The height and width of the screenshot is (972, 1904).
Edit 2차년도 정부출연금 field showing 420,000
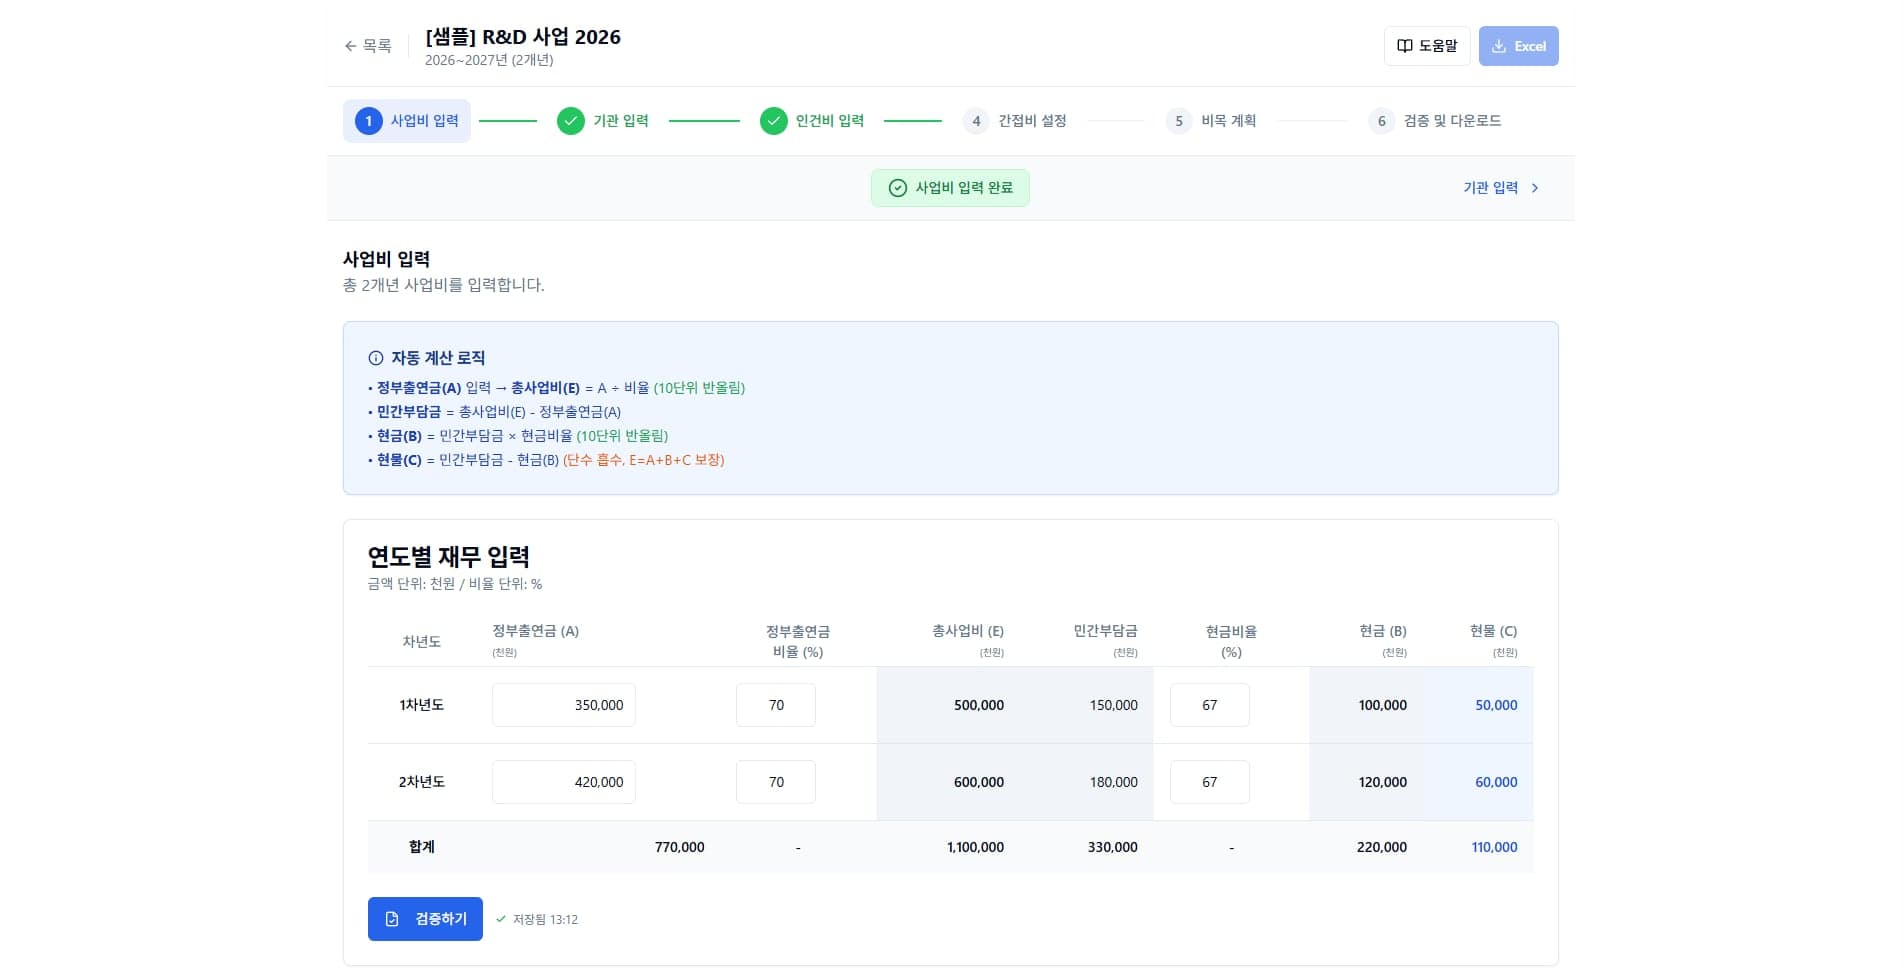pyautogui.click(x=564, y=782)
